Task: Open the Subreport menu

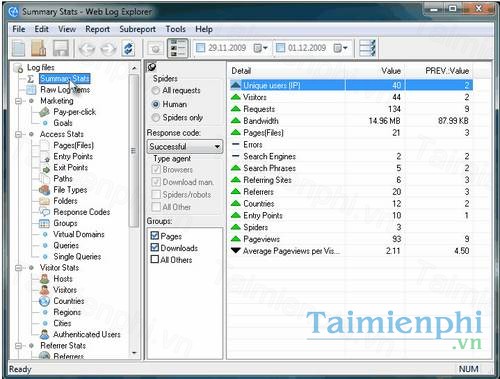Action: point(137,29)
